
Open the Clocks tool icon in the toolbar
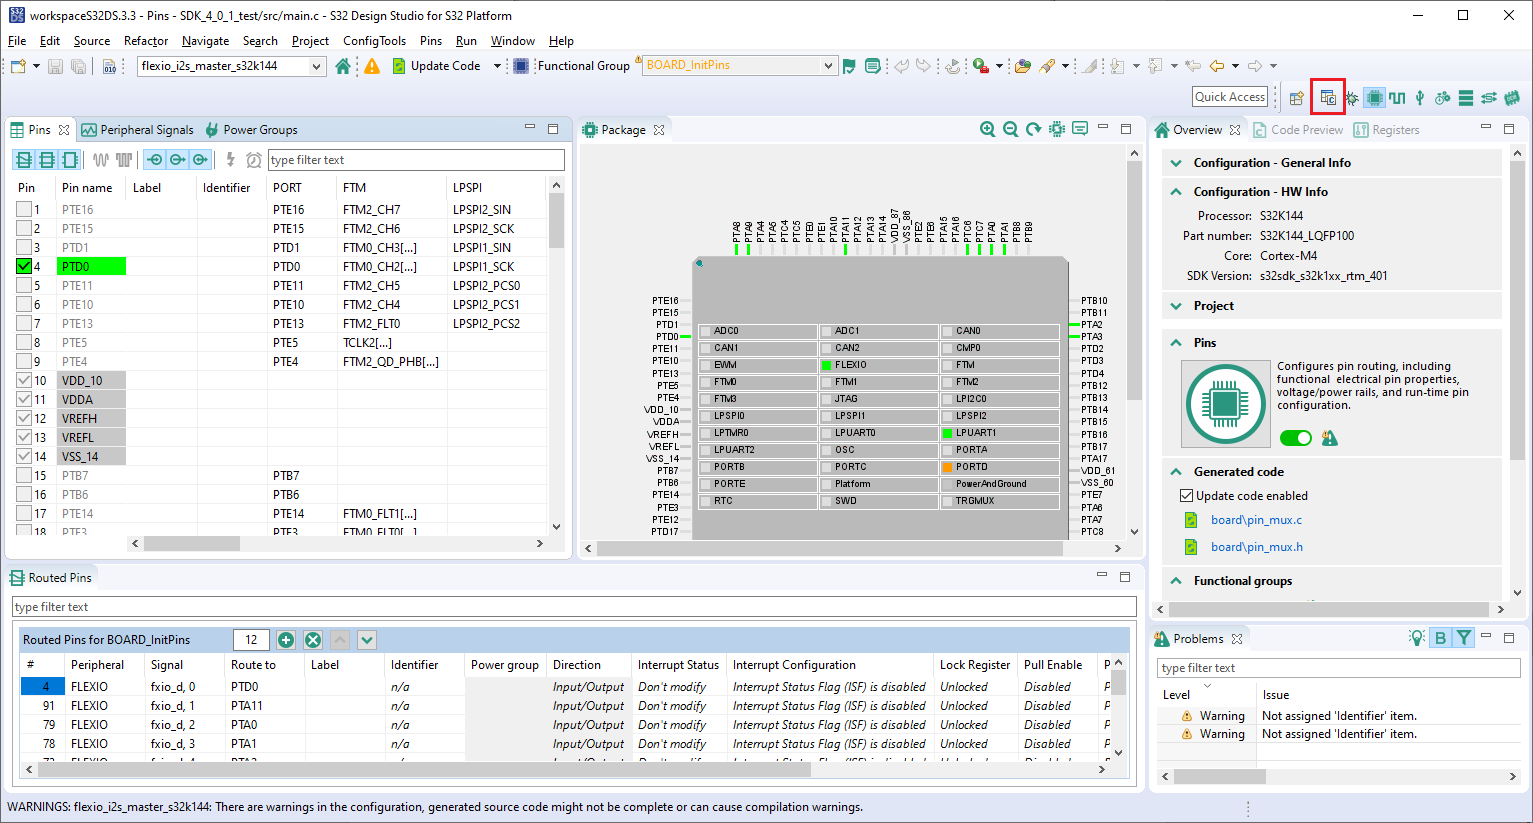[x=1398, y=97]
